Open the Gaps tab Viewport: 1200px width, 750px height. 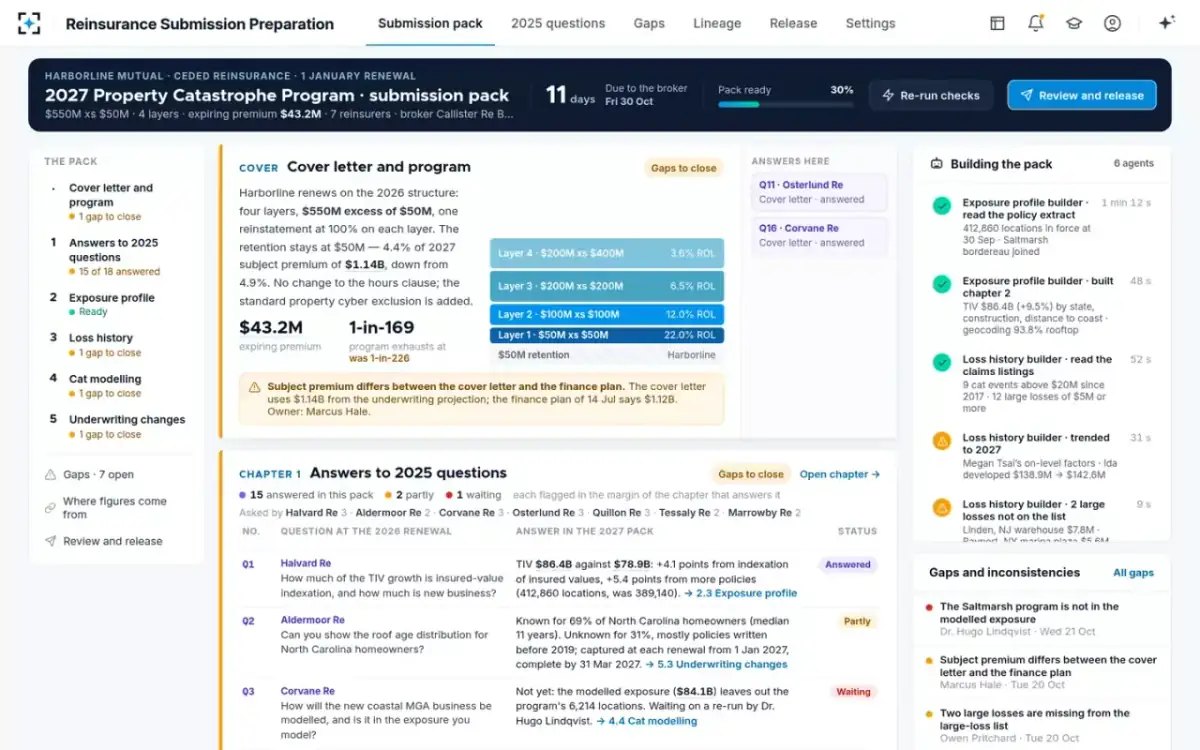[649, 23]
